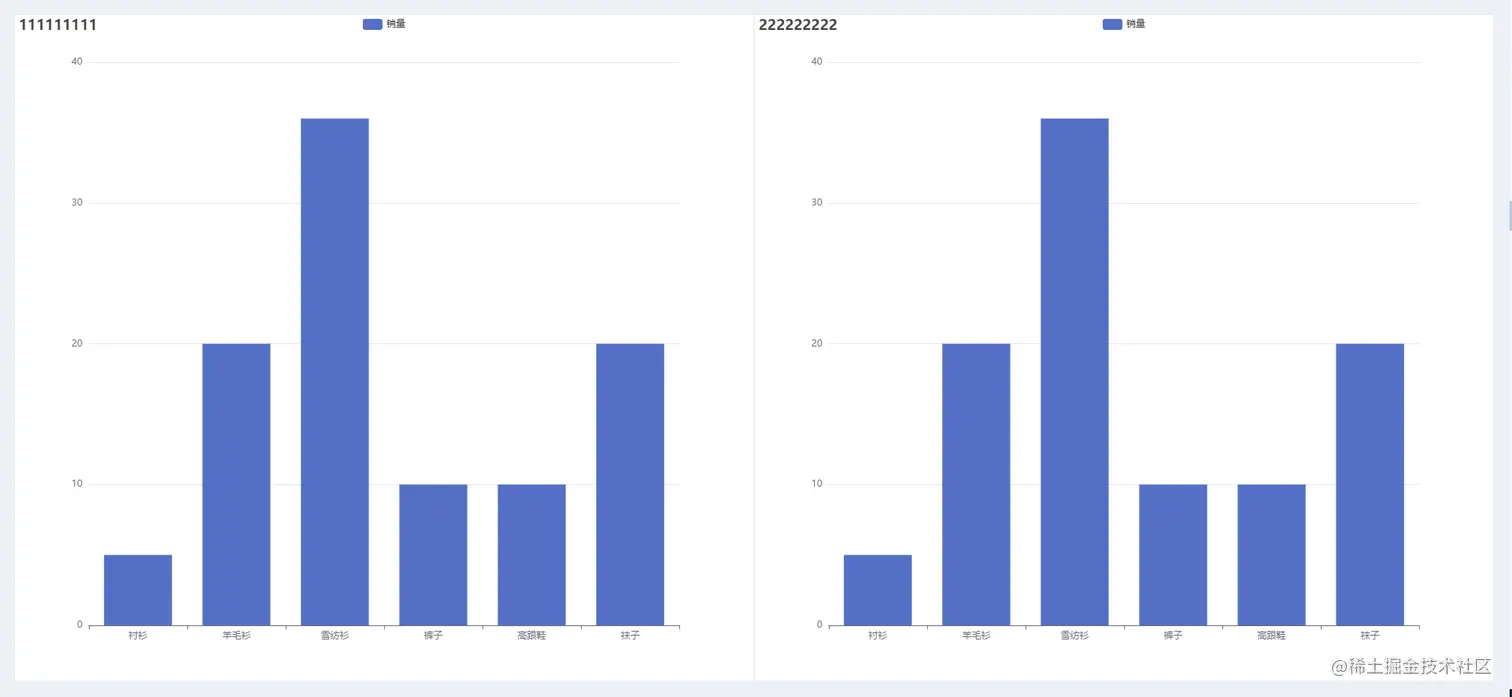The image size is (1512, 697).
Task: Click the 羊毛衫 bar in chart 222222222
Action: [x=976, y=484]
